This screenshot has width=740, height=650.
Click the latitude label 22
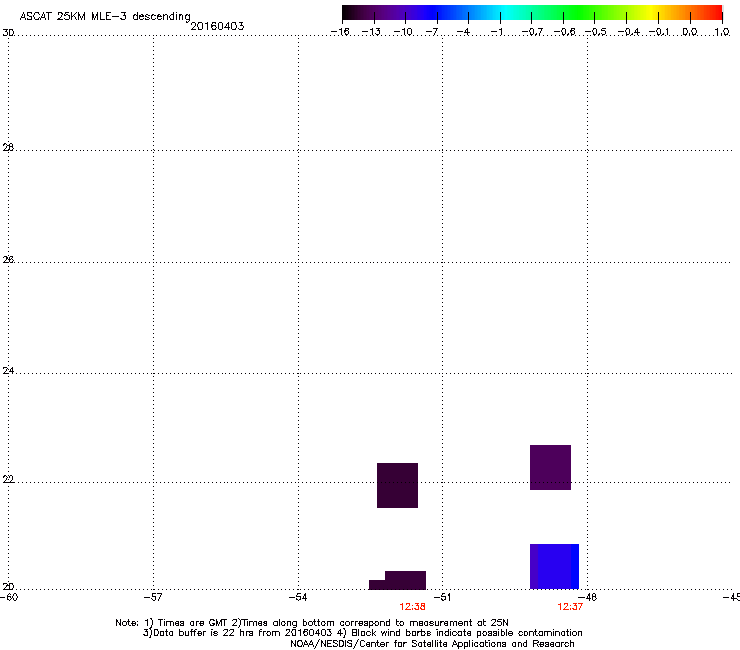tap(8, 480)
